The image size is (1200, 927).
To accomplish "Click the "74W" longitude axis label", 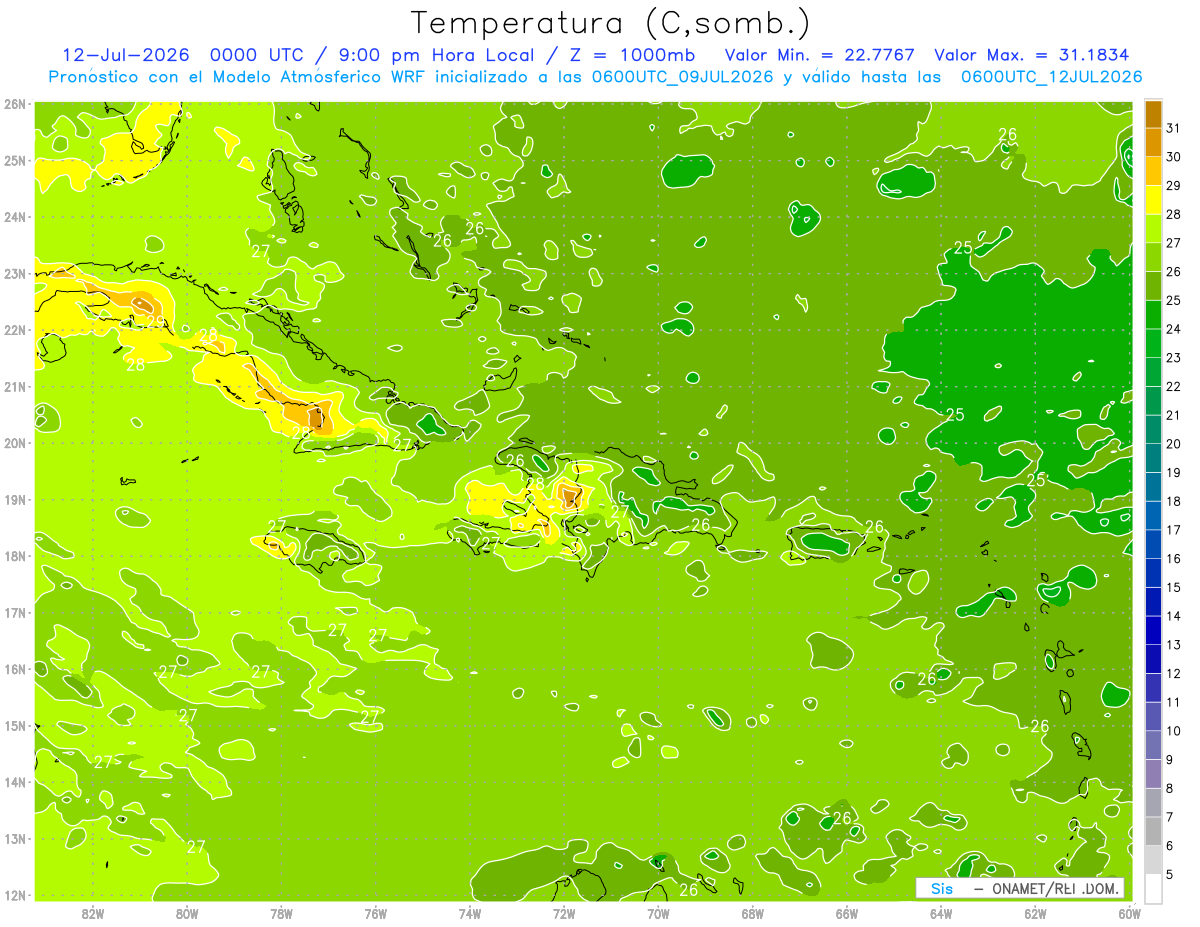I will pyautogui.click(x=470, y=913).
